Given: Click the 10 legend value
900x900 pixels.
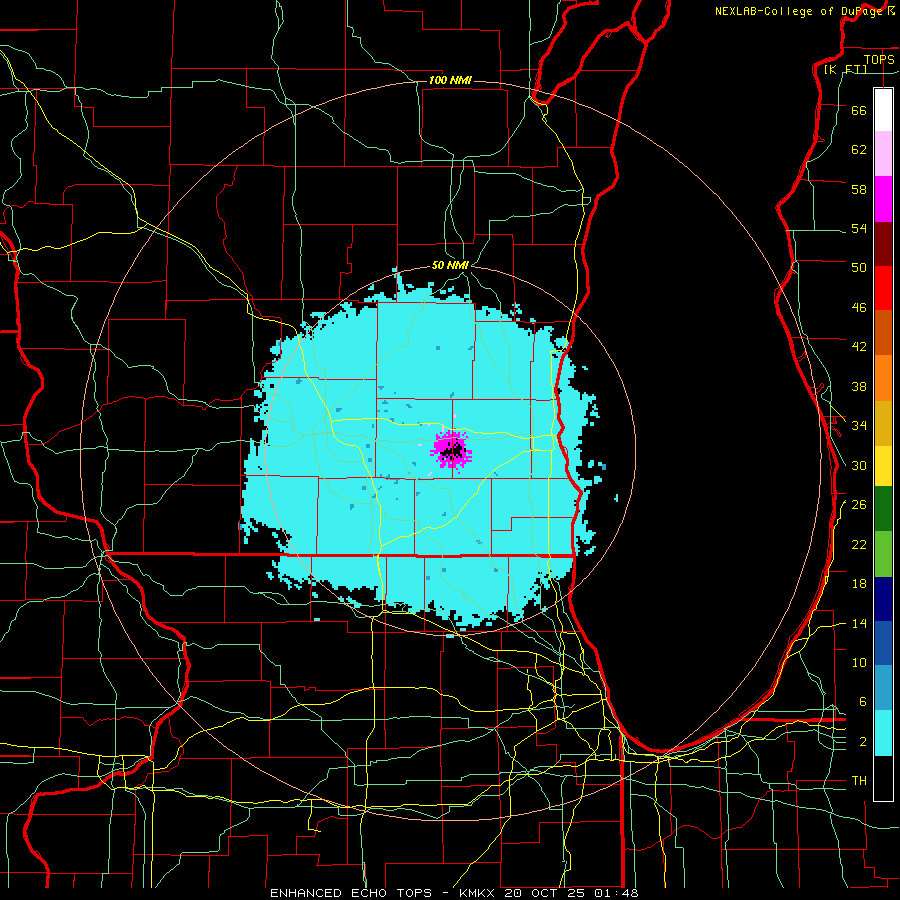Looking at the screenshot, I should pos(859,662).
